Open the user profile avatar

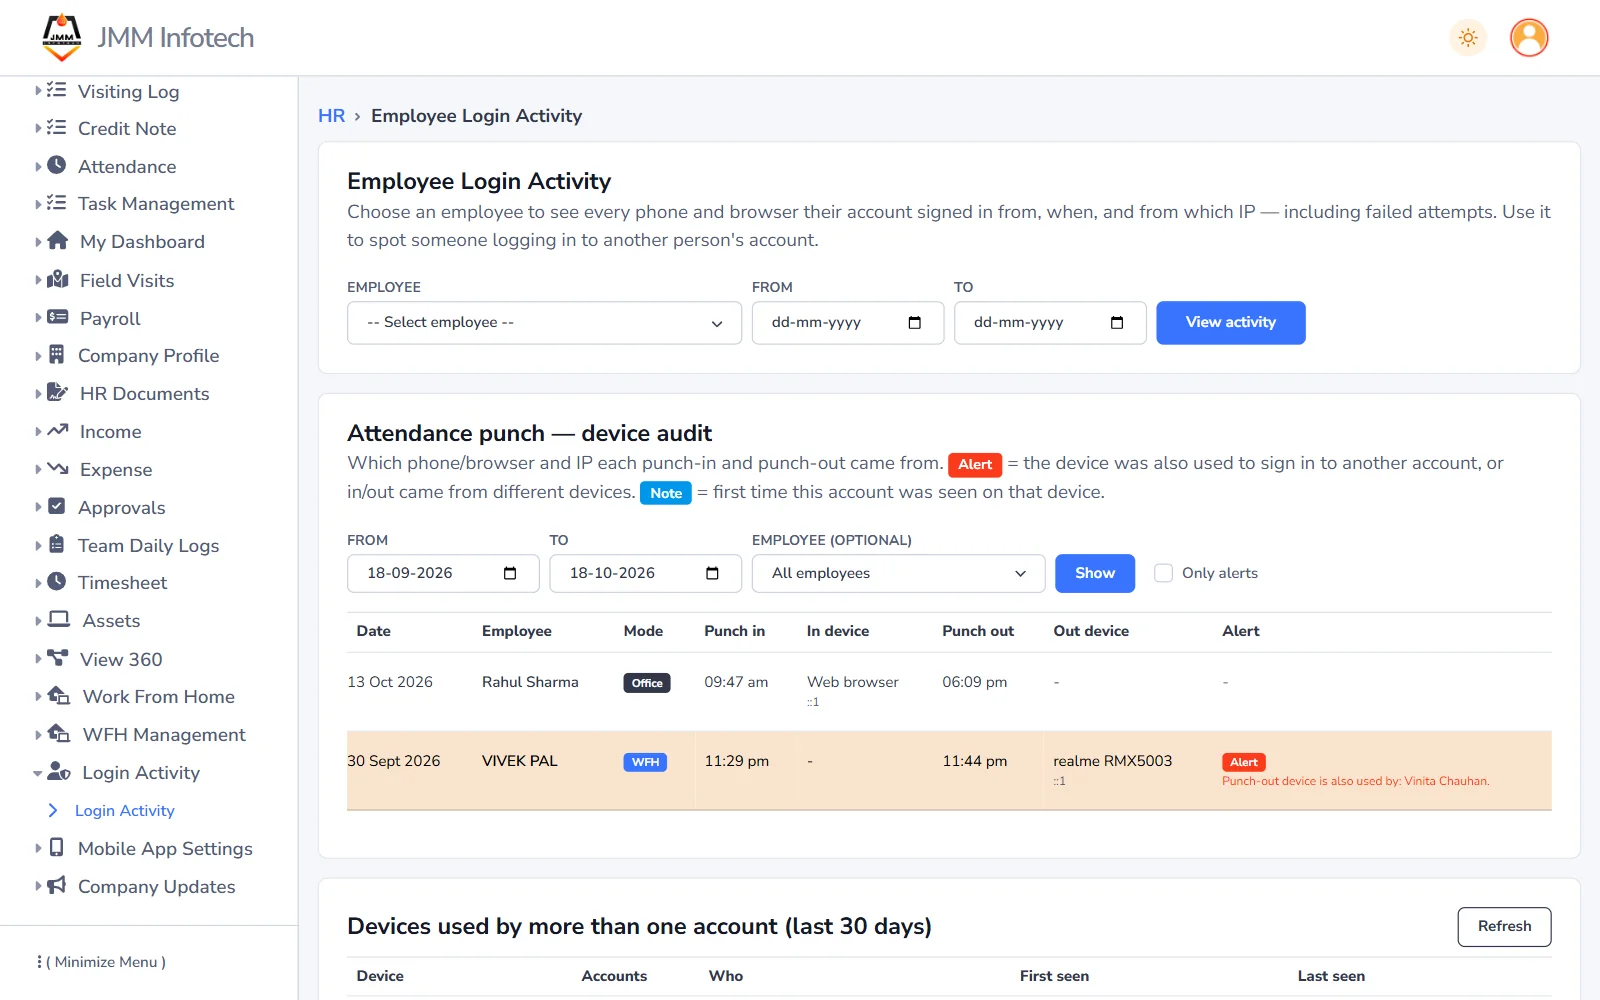pyautogui.click(x=1529, y=38)
